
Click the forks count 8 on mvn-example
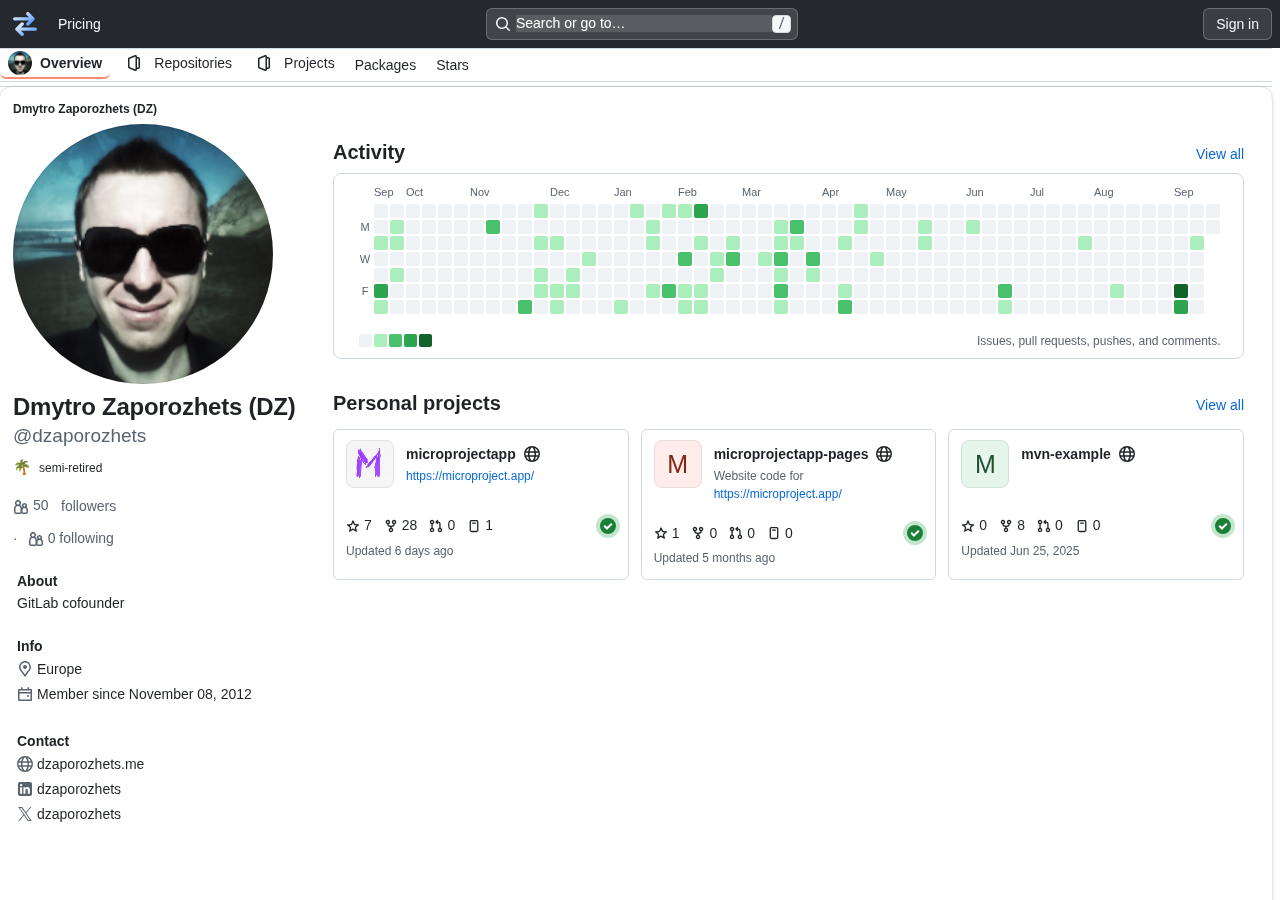(x=1012, y=526)
